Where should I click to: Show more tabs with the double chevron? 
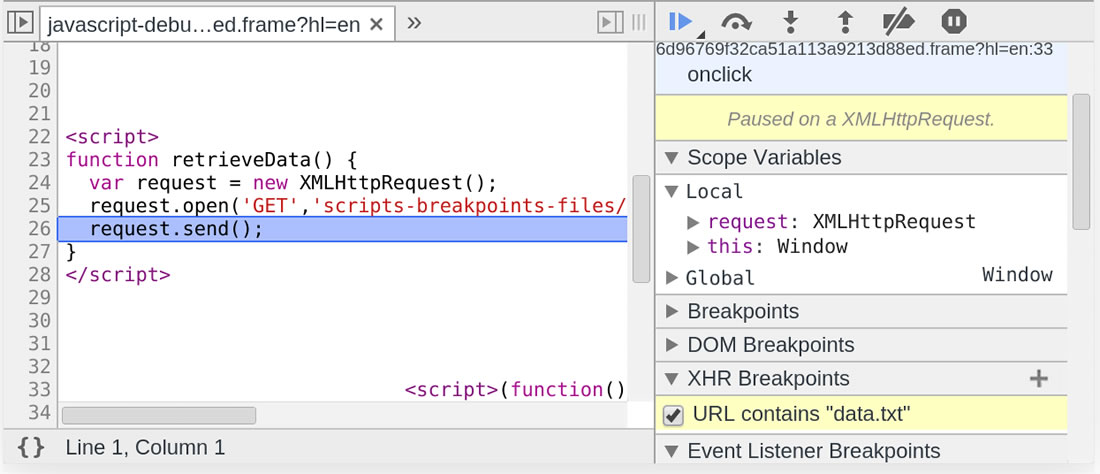[x=414, y=22]
